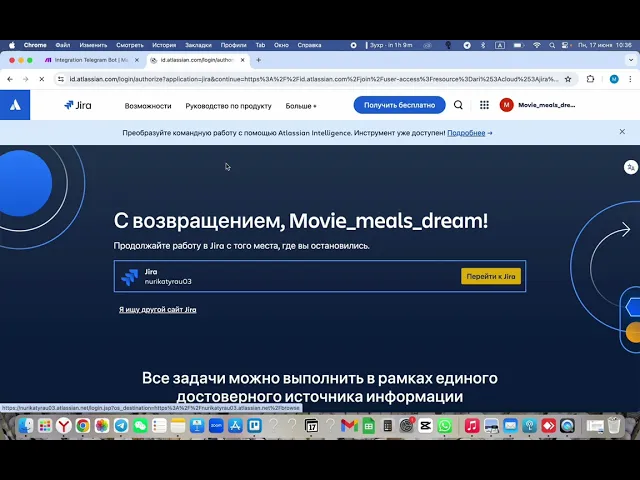
Task: Follow the Подробнее link in banner
Action: point(466,133)
